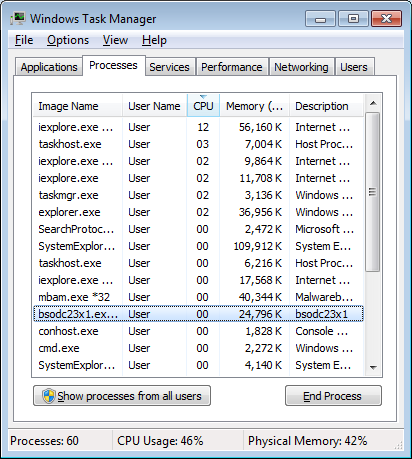Screen dimensions: 412x459
Task: Click the Task Manager title bar icon
Action: click(x=17, y=19)
